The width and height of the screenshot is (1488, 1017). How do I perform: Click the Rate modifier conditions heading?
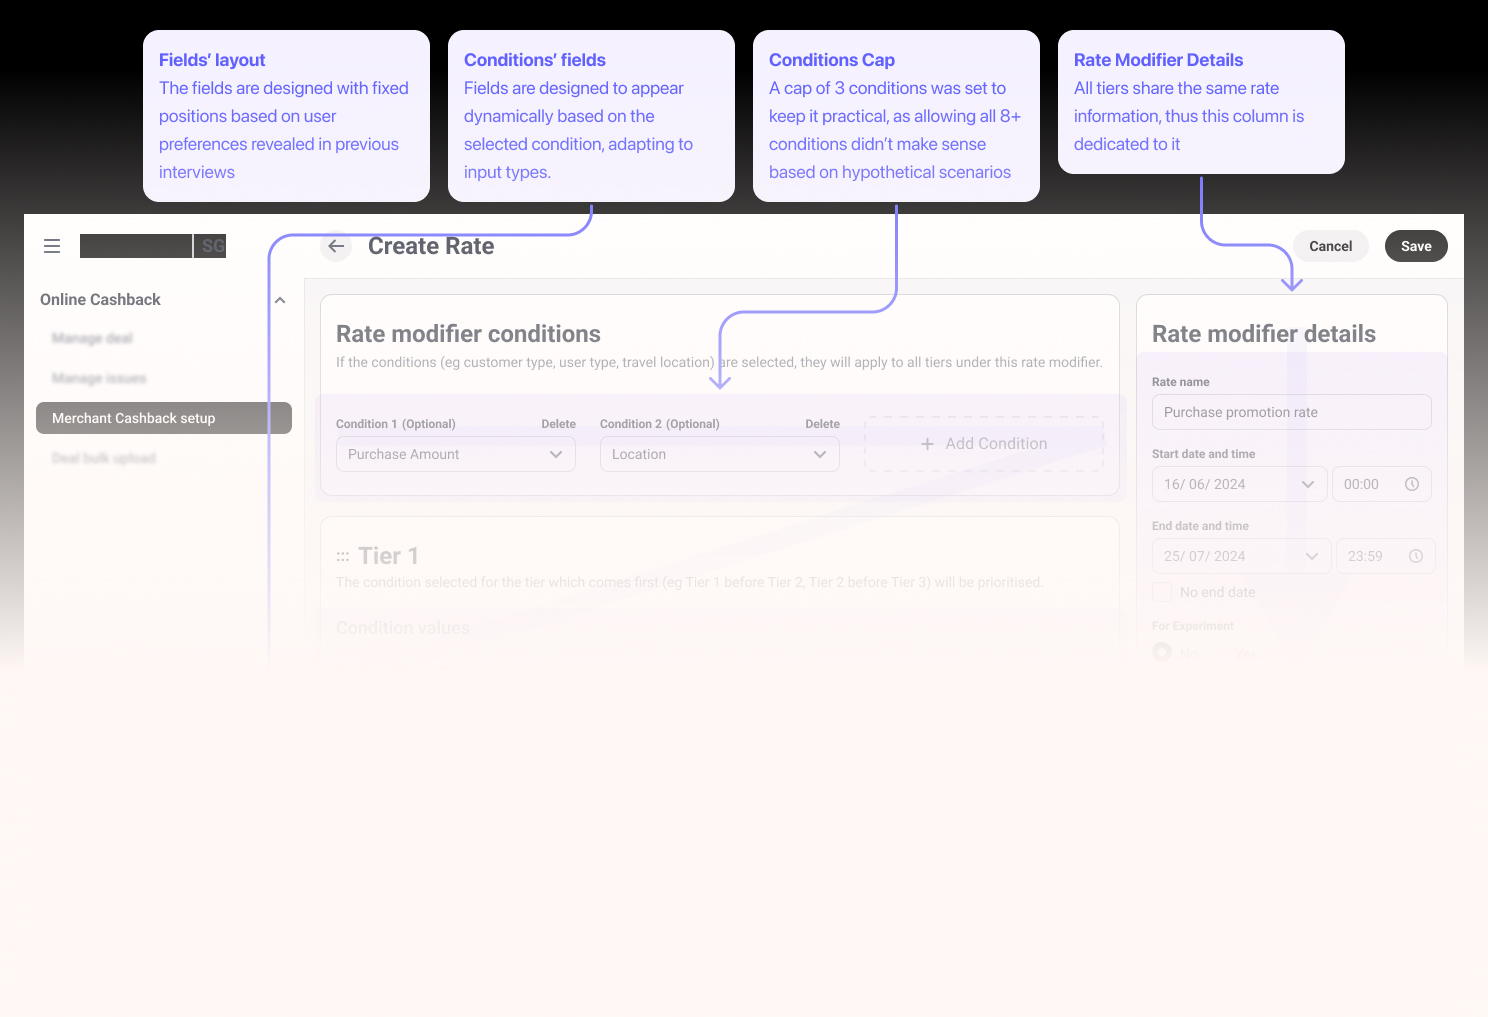(x=468, y=334)
